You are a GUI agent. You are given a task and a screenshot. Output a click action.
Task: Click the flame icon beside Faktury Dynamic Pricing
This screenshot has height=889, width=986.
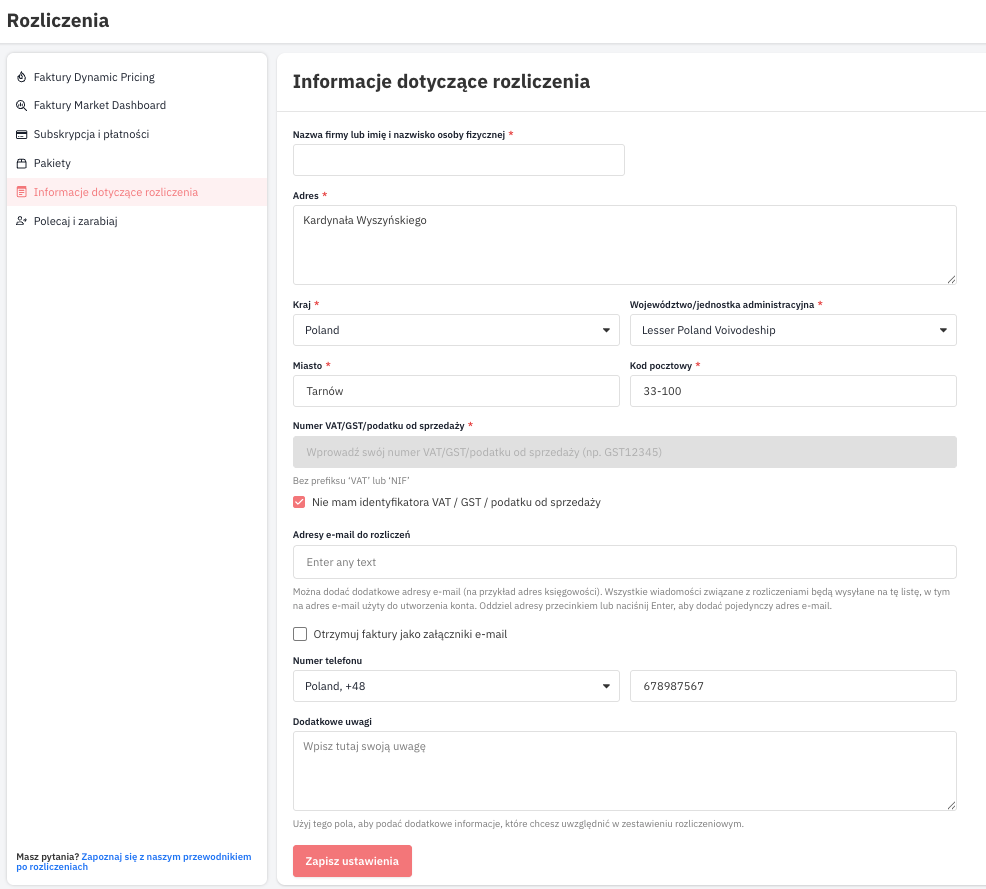(x=21, y=77)
